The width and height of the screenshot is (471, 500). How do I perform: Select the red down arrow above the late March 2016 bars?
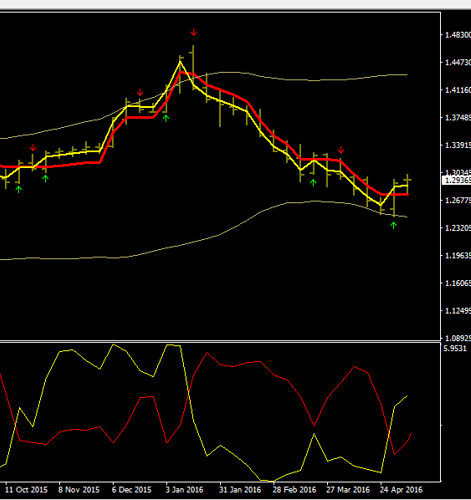tap(341, 150)
